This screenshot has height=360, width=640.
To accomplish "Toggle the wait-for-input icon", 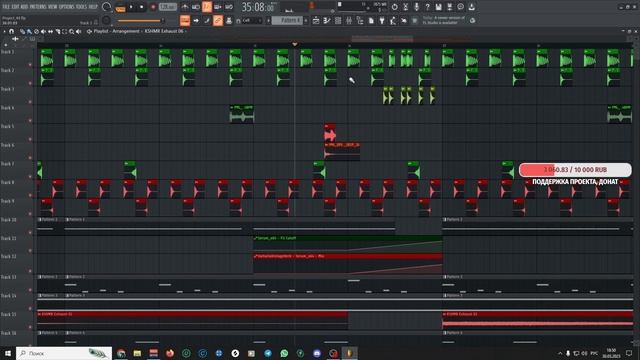I will tap(196, 7).
